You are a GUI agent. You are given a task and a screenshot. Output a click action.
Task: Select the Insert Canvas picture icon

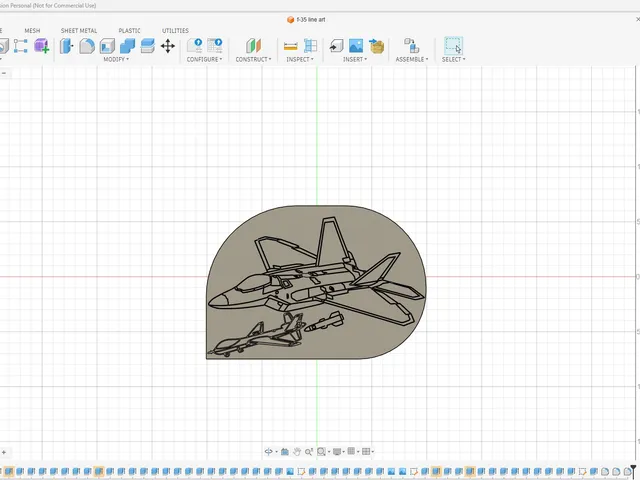click(356, 46)
